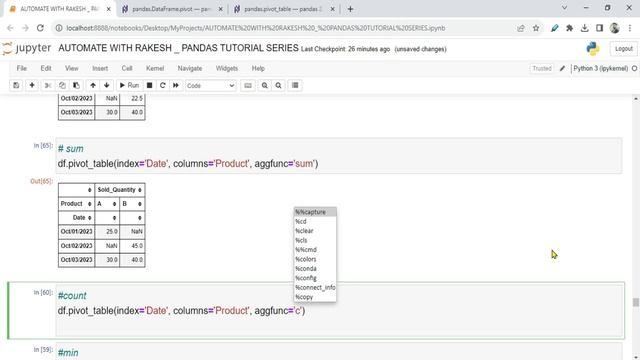Click the #count code cell editor

[340, 311]
